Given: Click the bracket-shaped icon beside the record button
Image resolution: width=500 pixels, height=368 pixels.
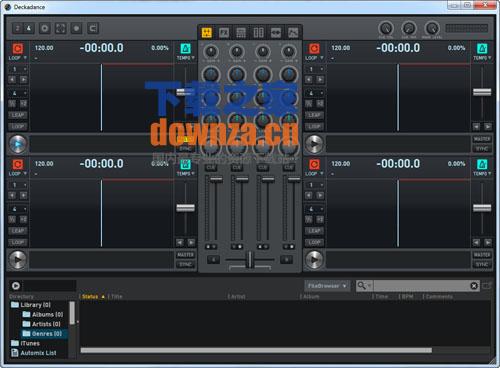Looking at the screenshot, I should pyautogui.click(x=93, y=28).
